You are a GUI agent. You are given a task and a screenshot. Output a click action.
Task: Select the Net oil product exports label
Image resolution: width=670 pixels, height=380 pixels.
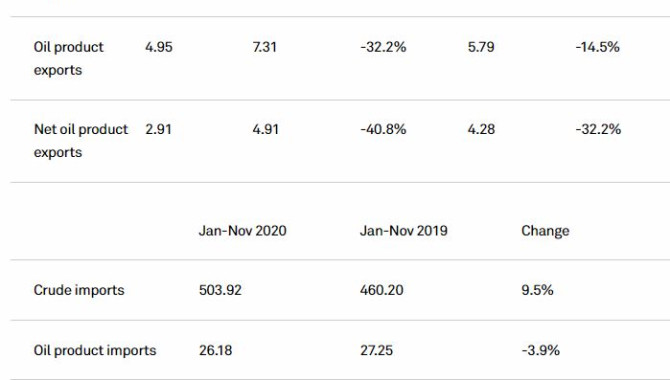pos(81,141)
